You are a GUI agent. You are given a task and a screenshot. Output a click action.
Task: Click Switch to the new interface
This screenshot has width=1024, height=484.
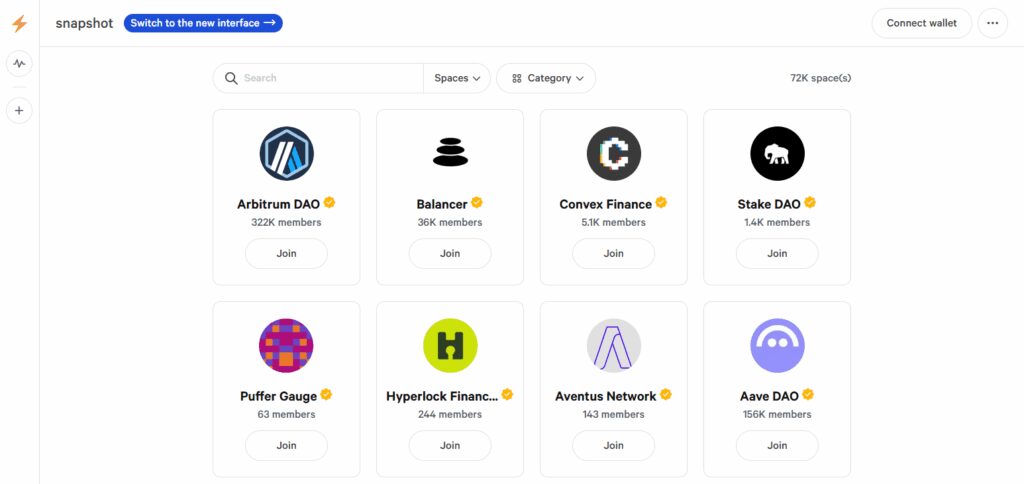(203, 23)
